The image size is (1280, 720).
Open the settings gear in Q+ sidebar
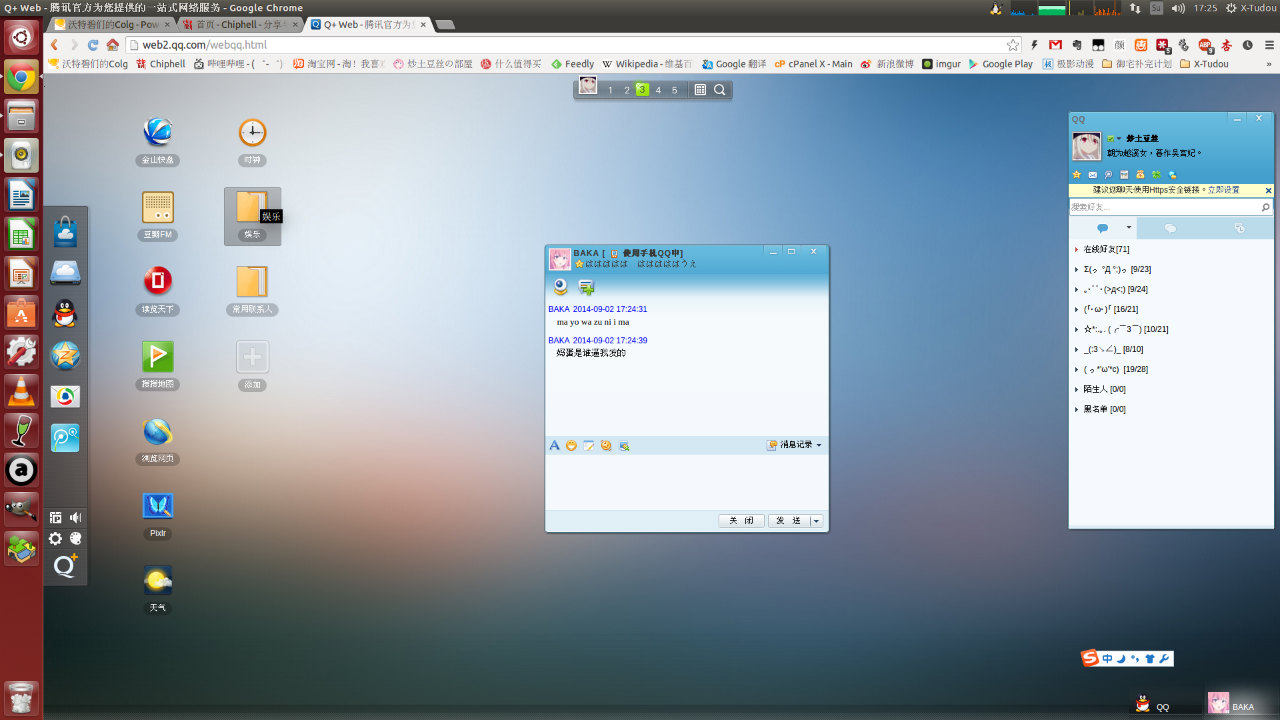[x=56, y=539]
